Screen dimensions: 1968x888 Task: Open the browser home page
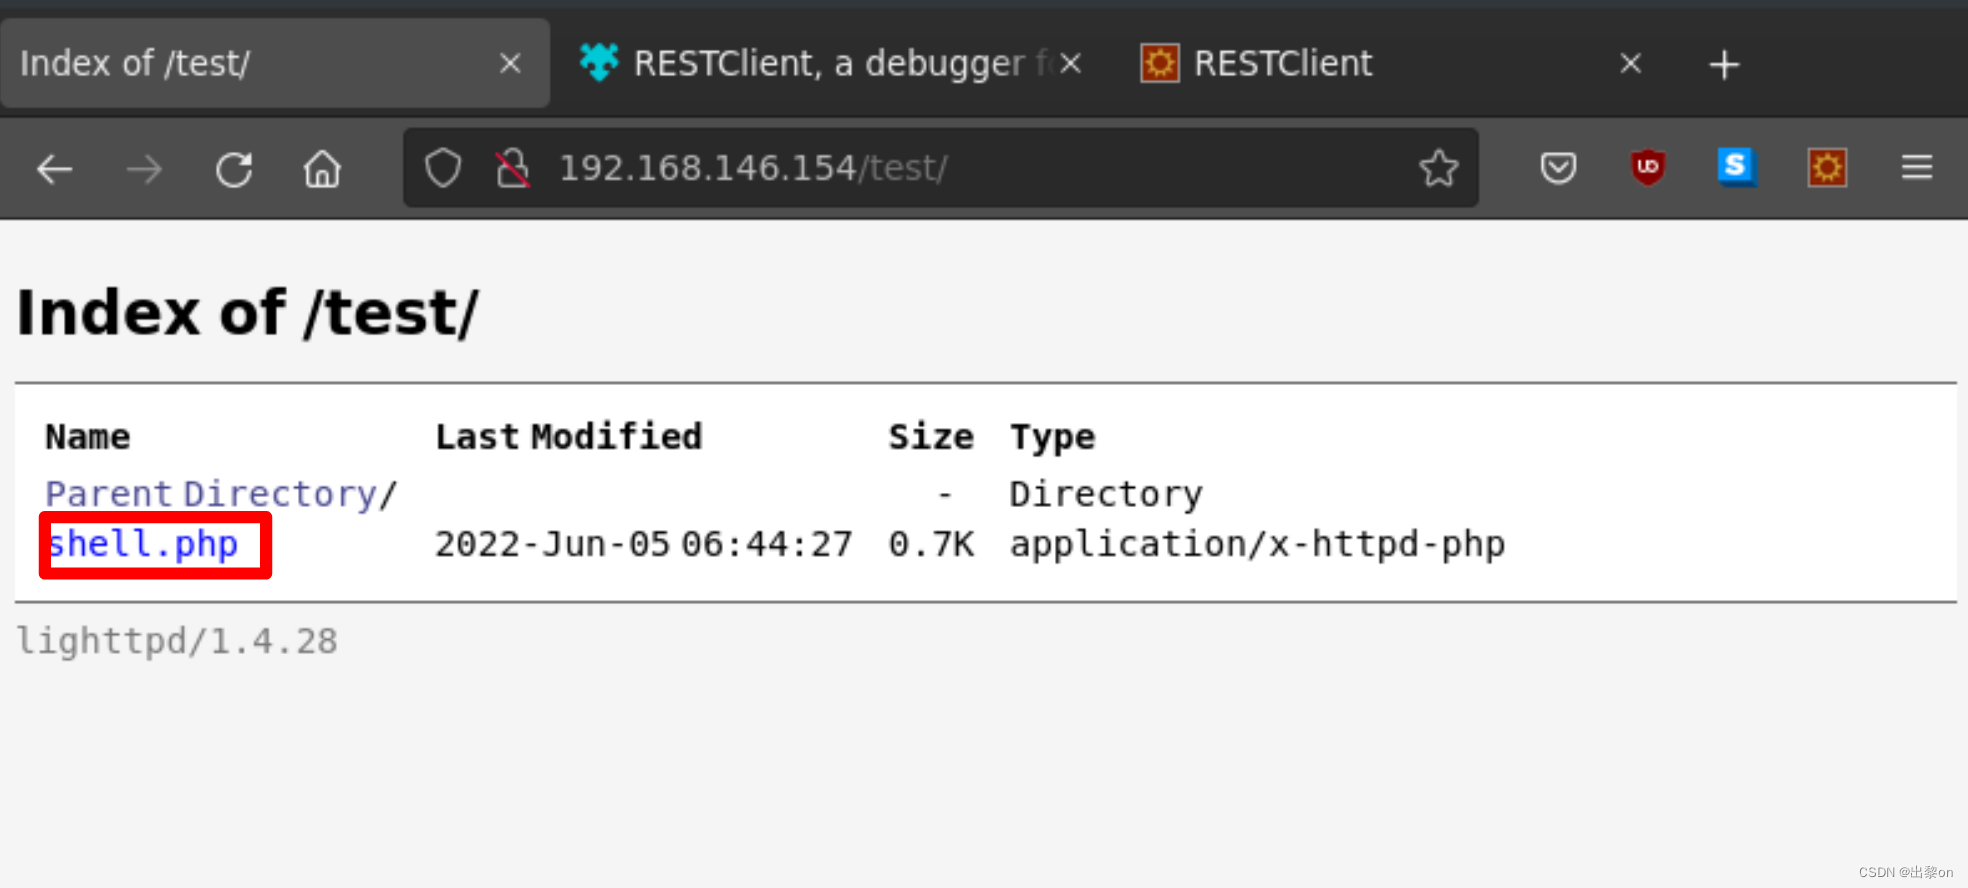click(x=322, y=169)
